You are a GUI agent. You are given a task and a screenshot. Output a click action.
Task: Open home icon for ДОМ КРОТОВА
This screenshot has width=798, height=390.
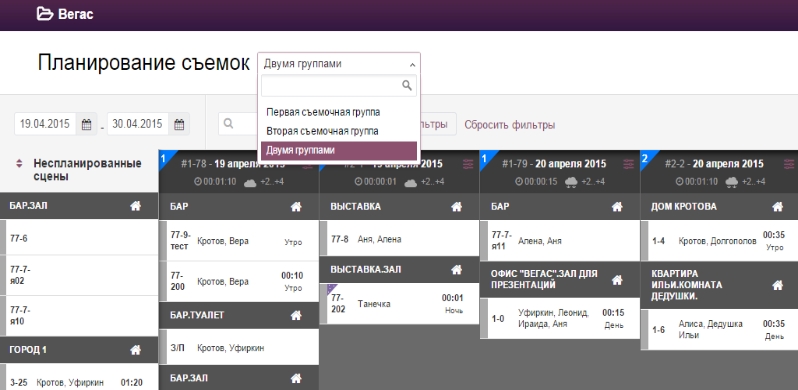pyautogui.click(x=778, y=207)
